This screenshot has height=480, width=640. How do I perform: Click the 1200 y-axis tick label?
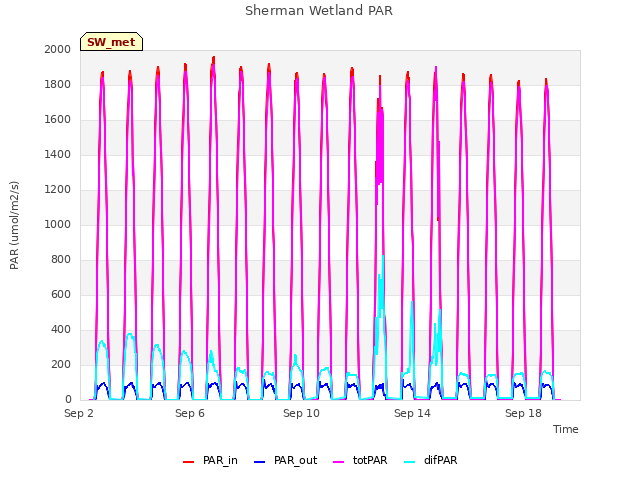(58, 189)
